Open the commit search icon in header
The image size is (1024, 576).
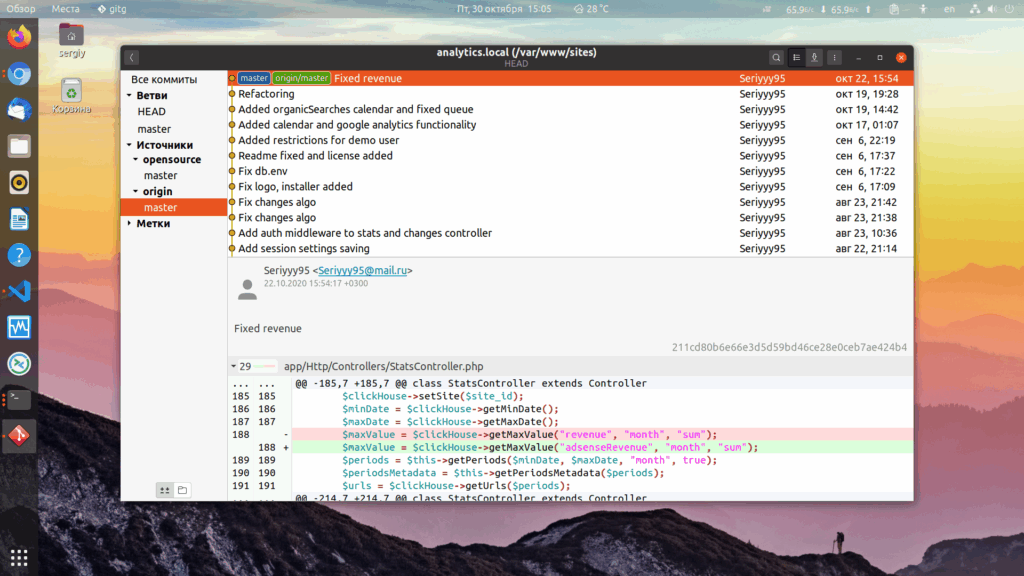point(776,57)
